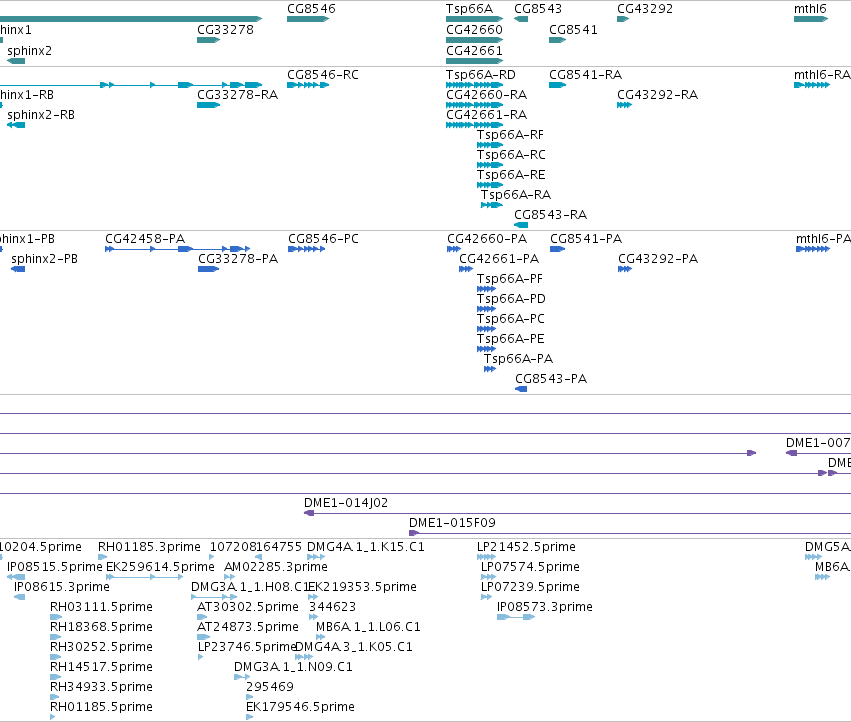The image size is (851, 722).
Task: Select transcript sphinx2-RB
Action: coord(16,125)
